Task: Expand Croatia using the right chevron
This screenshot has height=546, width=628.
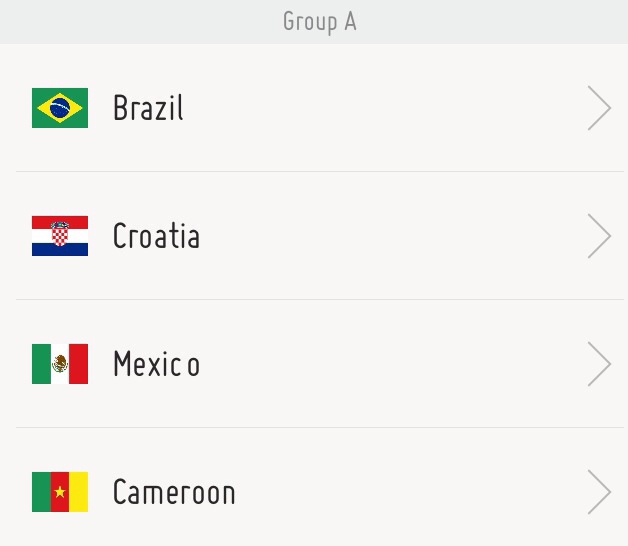Action: pos(599,236)
